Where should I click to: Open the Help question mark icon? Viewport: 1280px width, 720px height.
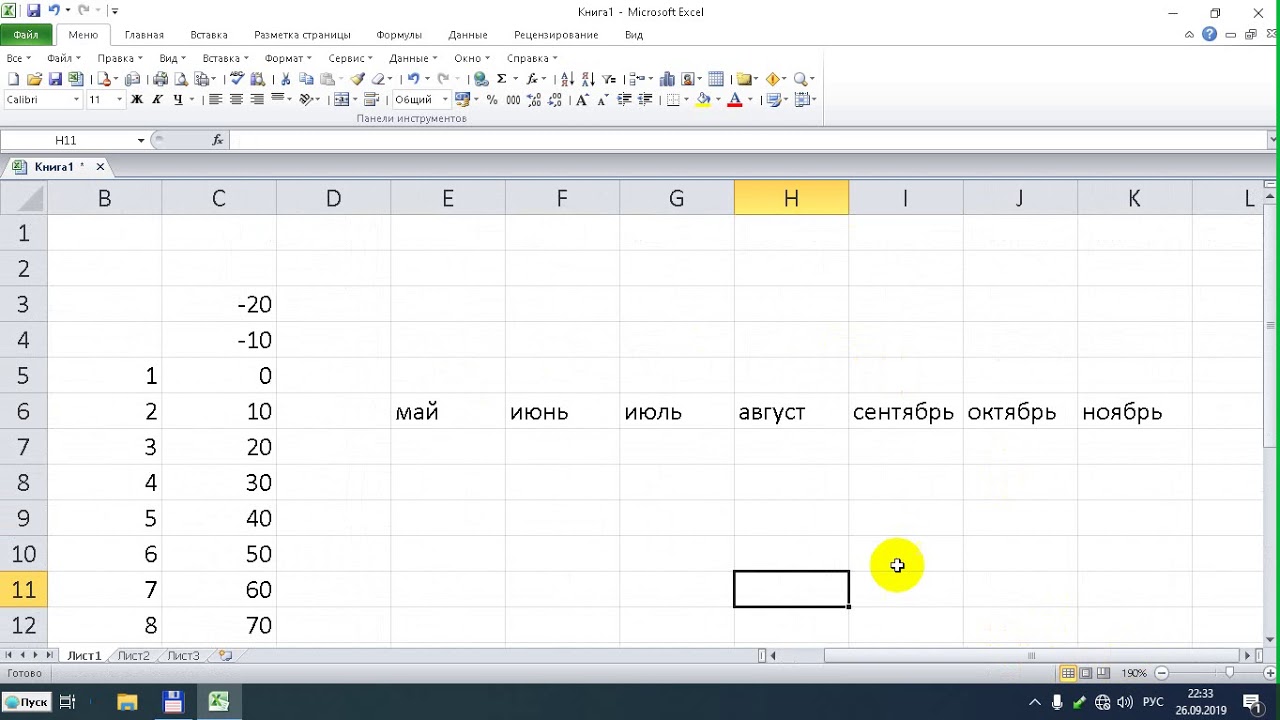click(1210, 34)
